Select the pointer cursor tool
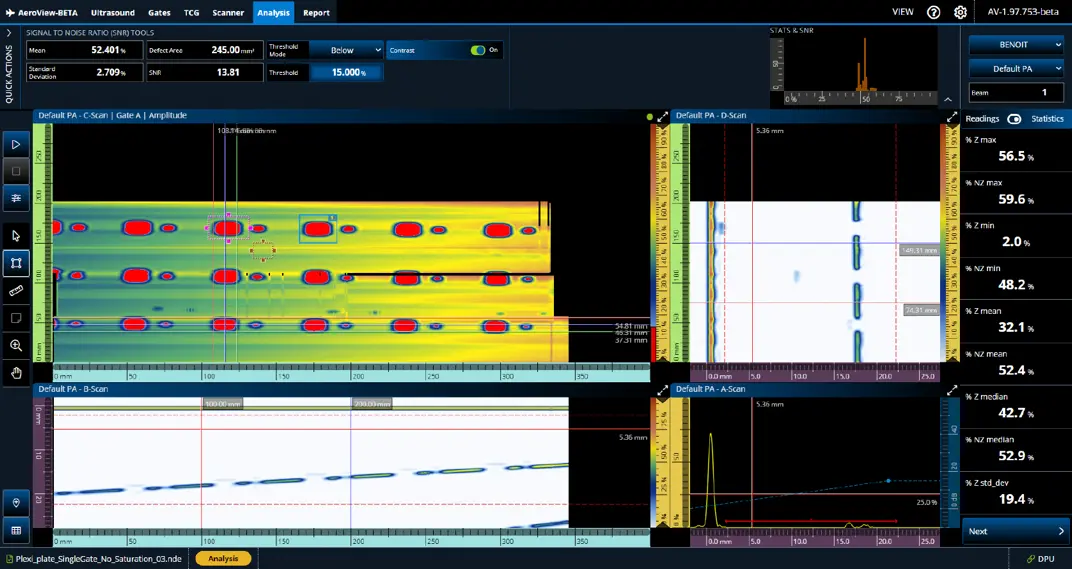Image resolution: width=1072 pixels, height=569 pixels. coord(16,236)
